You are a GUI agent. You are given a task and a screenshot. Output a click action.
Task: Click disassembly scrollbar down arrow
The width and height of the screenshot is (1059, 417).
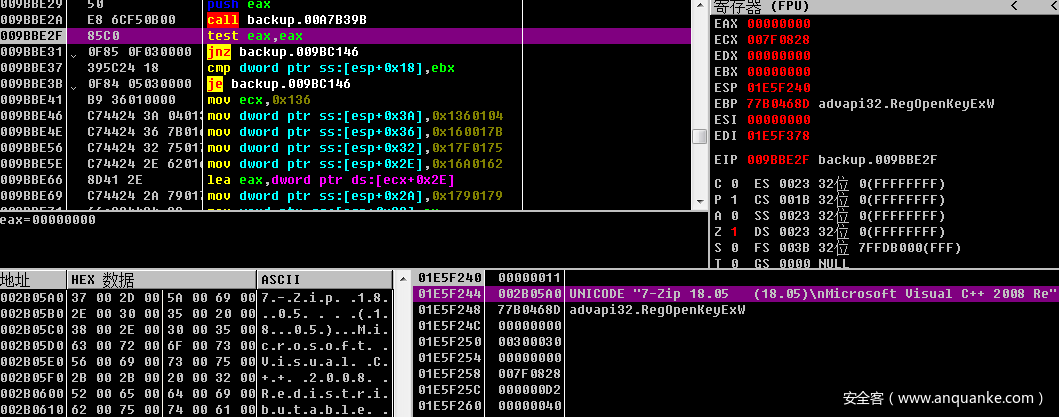700,201
